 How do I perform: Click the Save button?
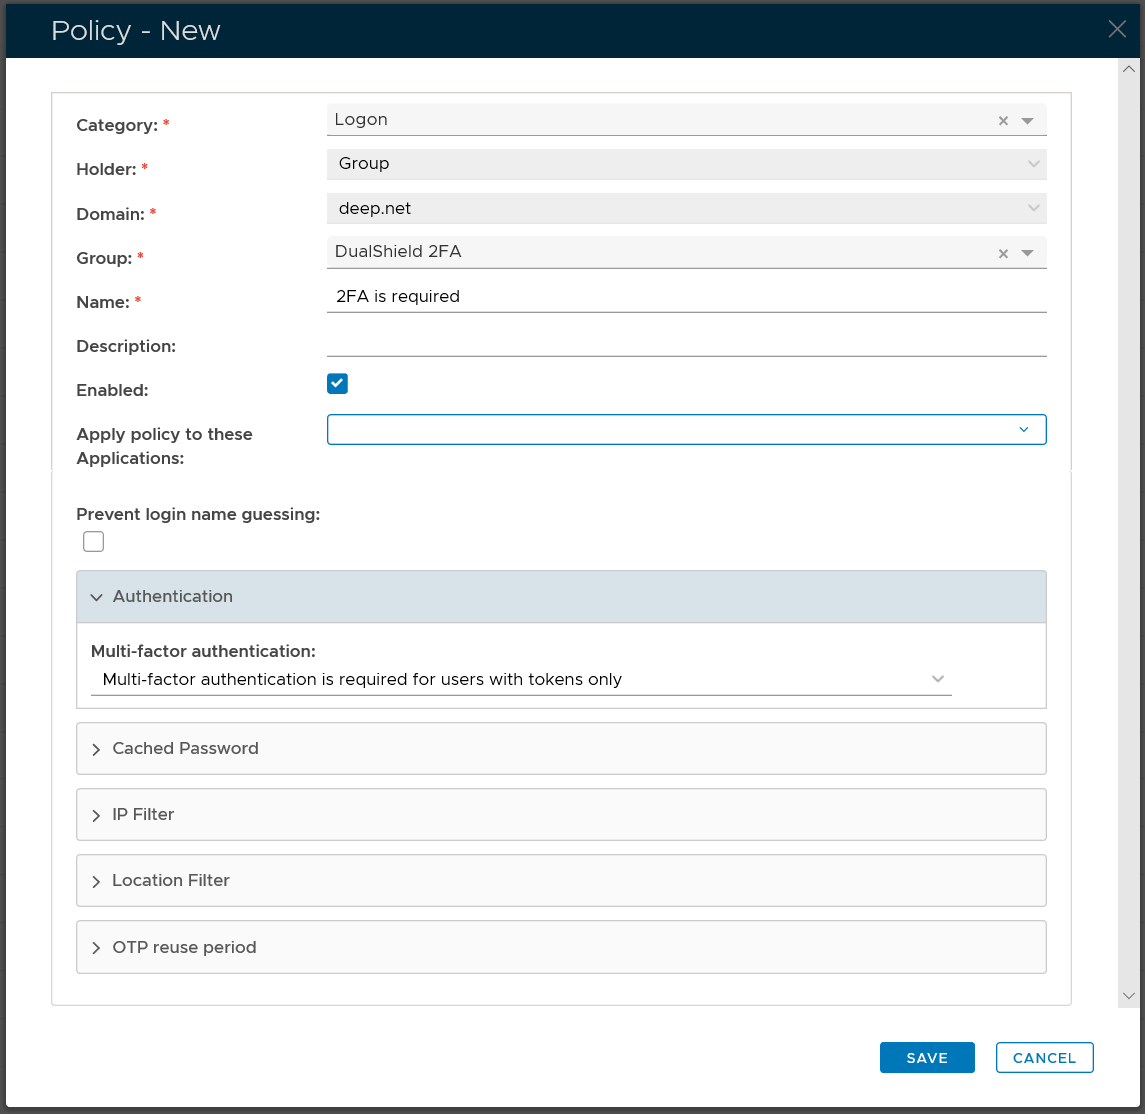927,1058
